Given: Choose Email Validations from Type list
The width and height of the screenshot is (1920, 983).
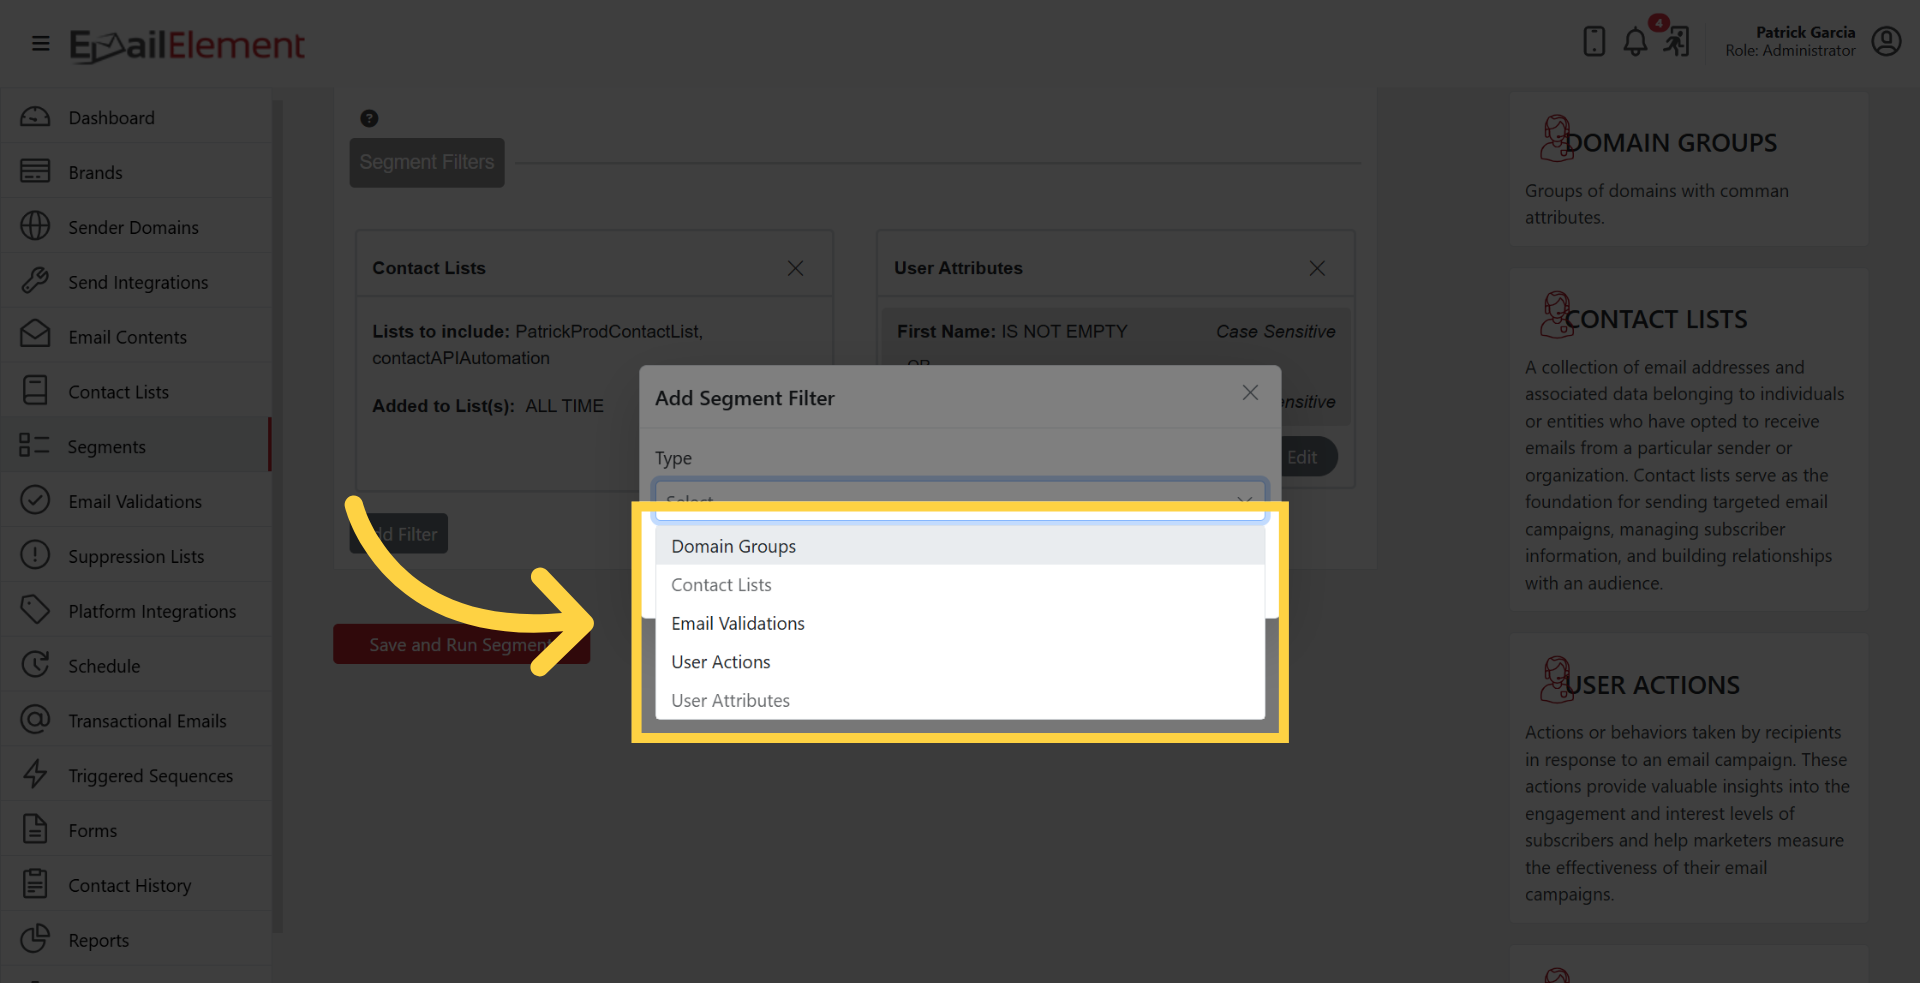Looking at the screenshot, I should click(x=960, y=623).
